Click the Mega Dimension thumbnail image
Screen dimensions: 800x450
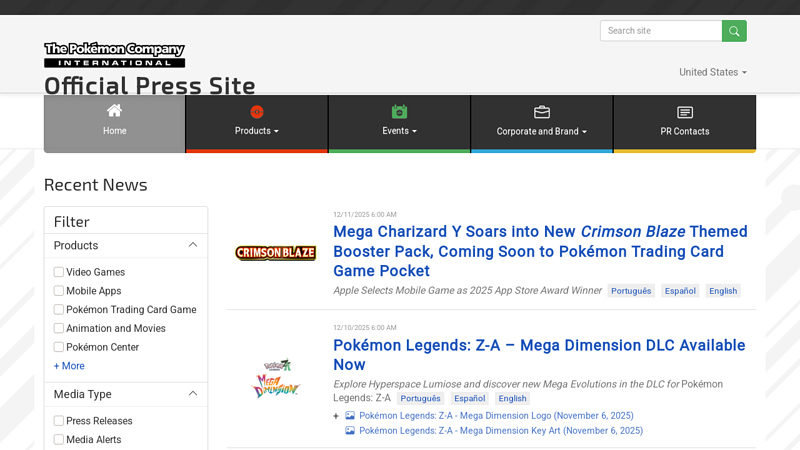click(276, 378)
